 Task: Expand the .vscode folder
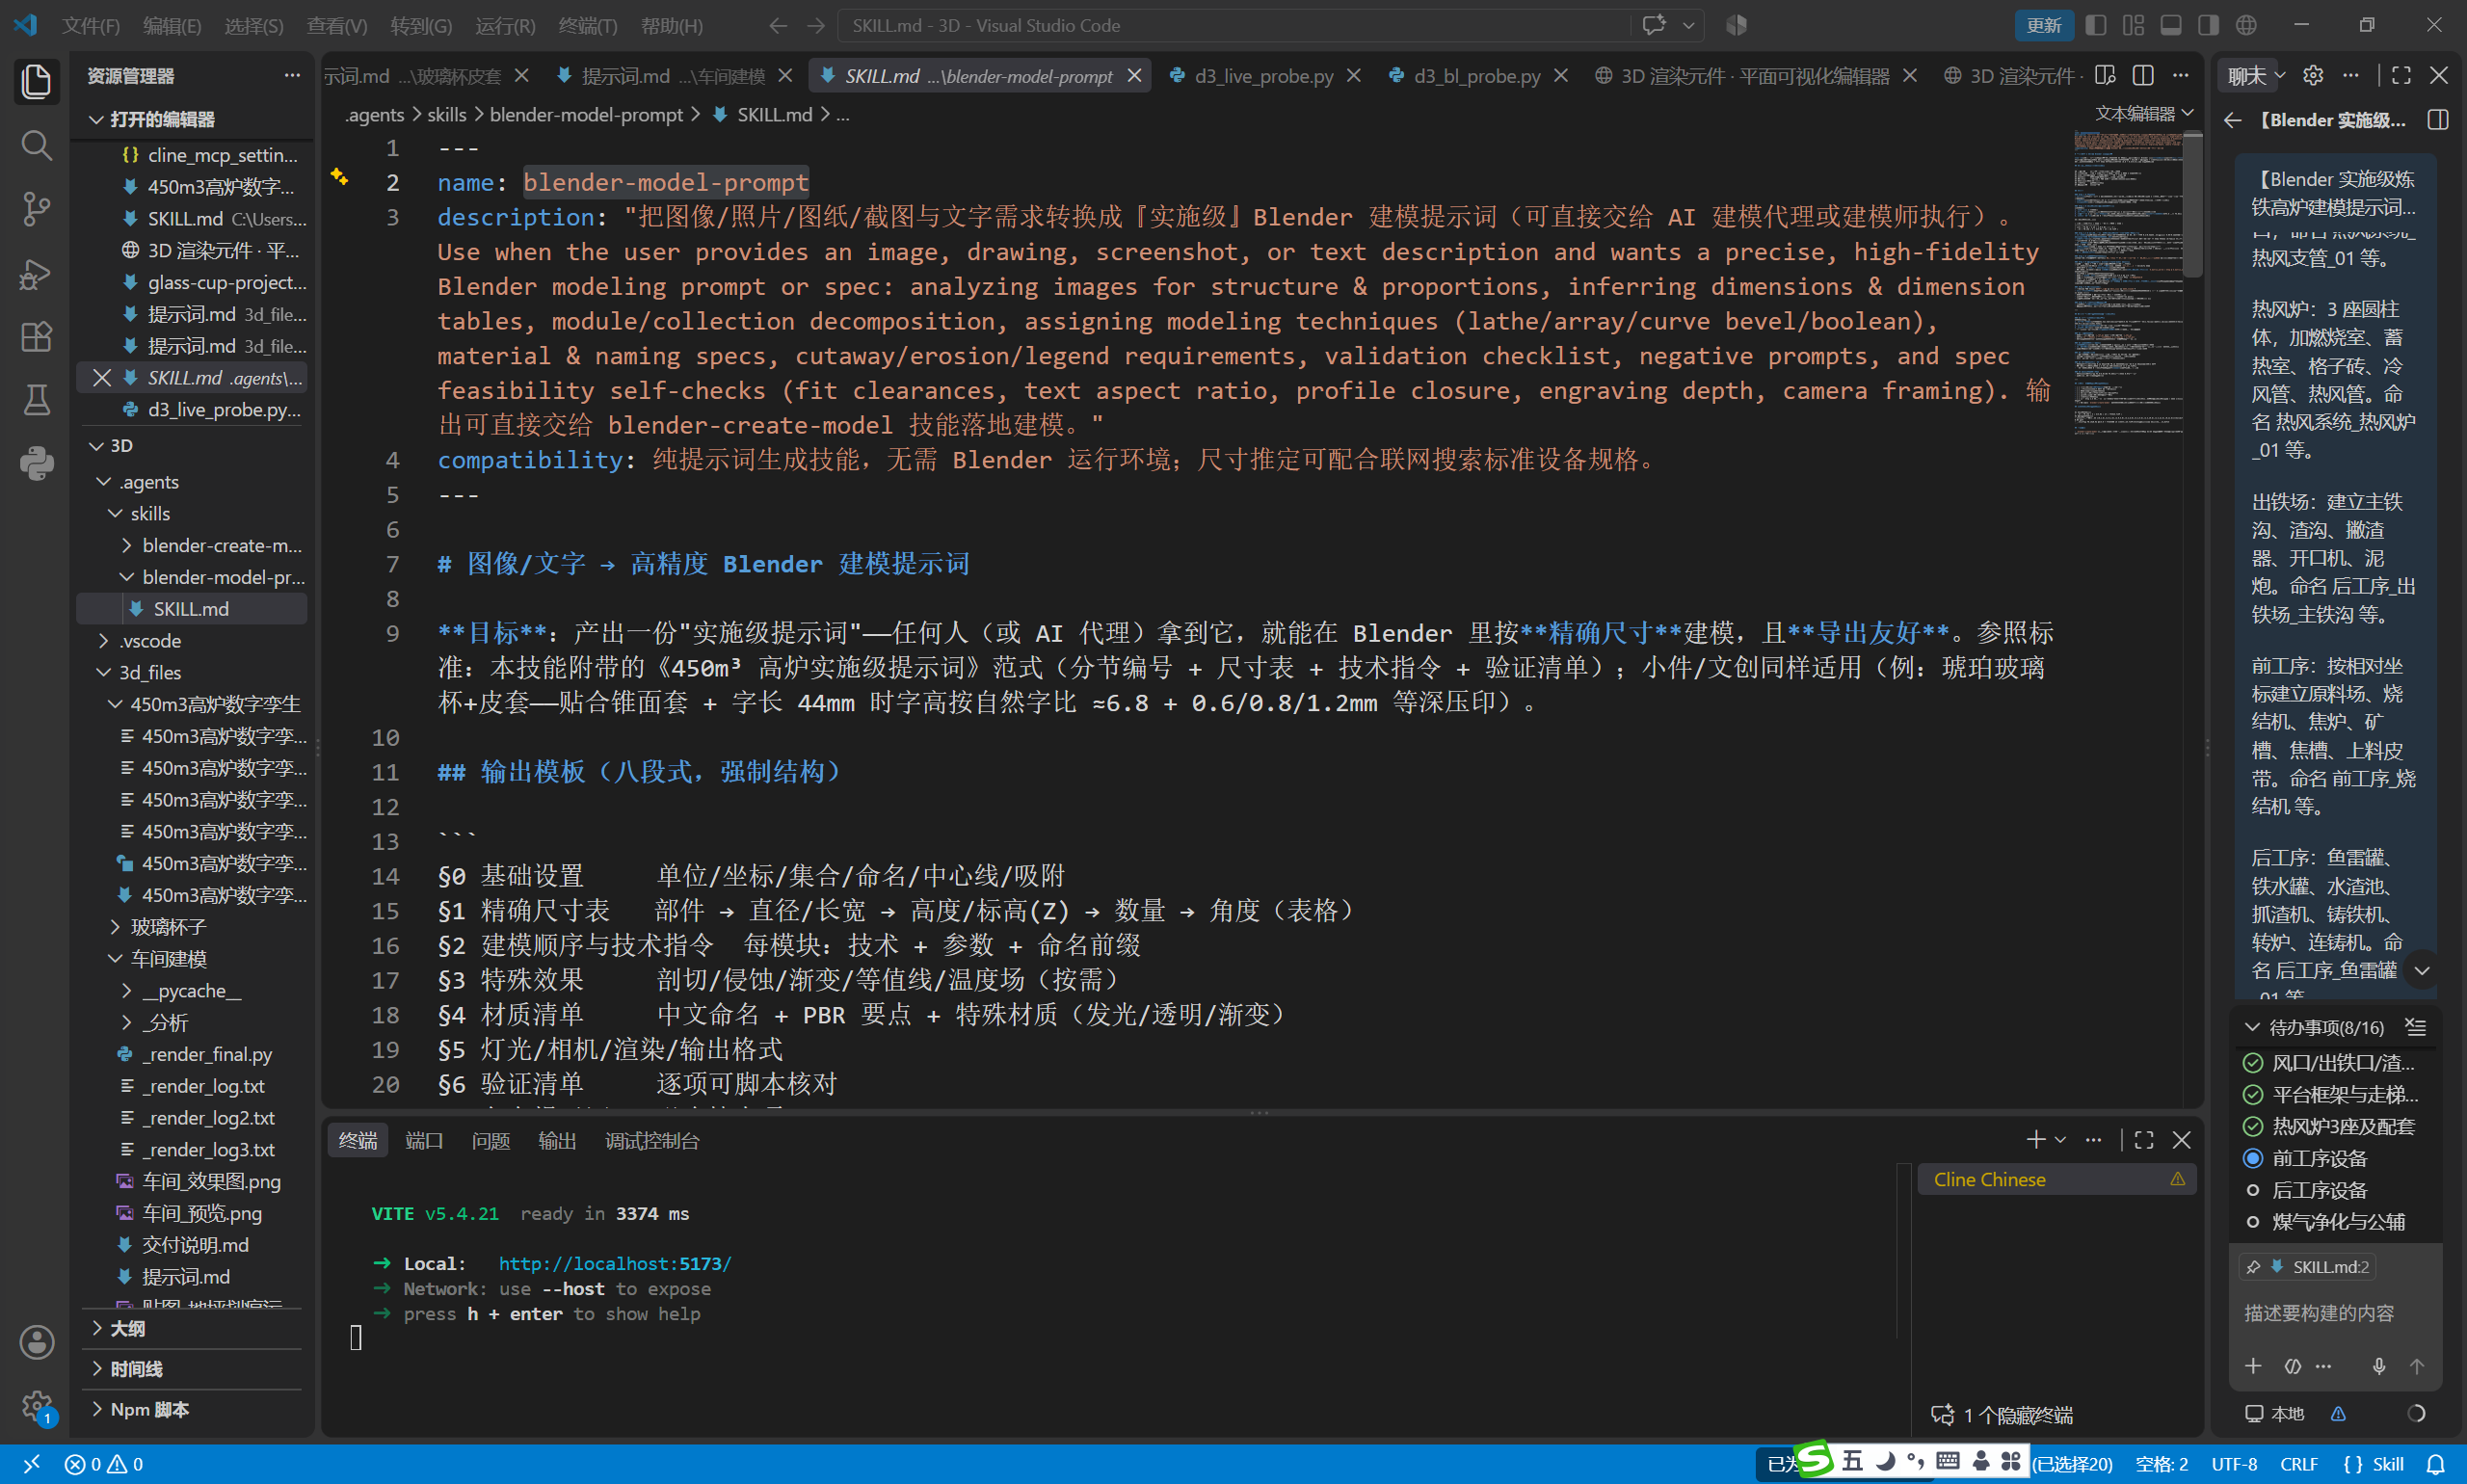(x=103, y=641)
